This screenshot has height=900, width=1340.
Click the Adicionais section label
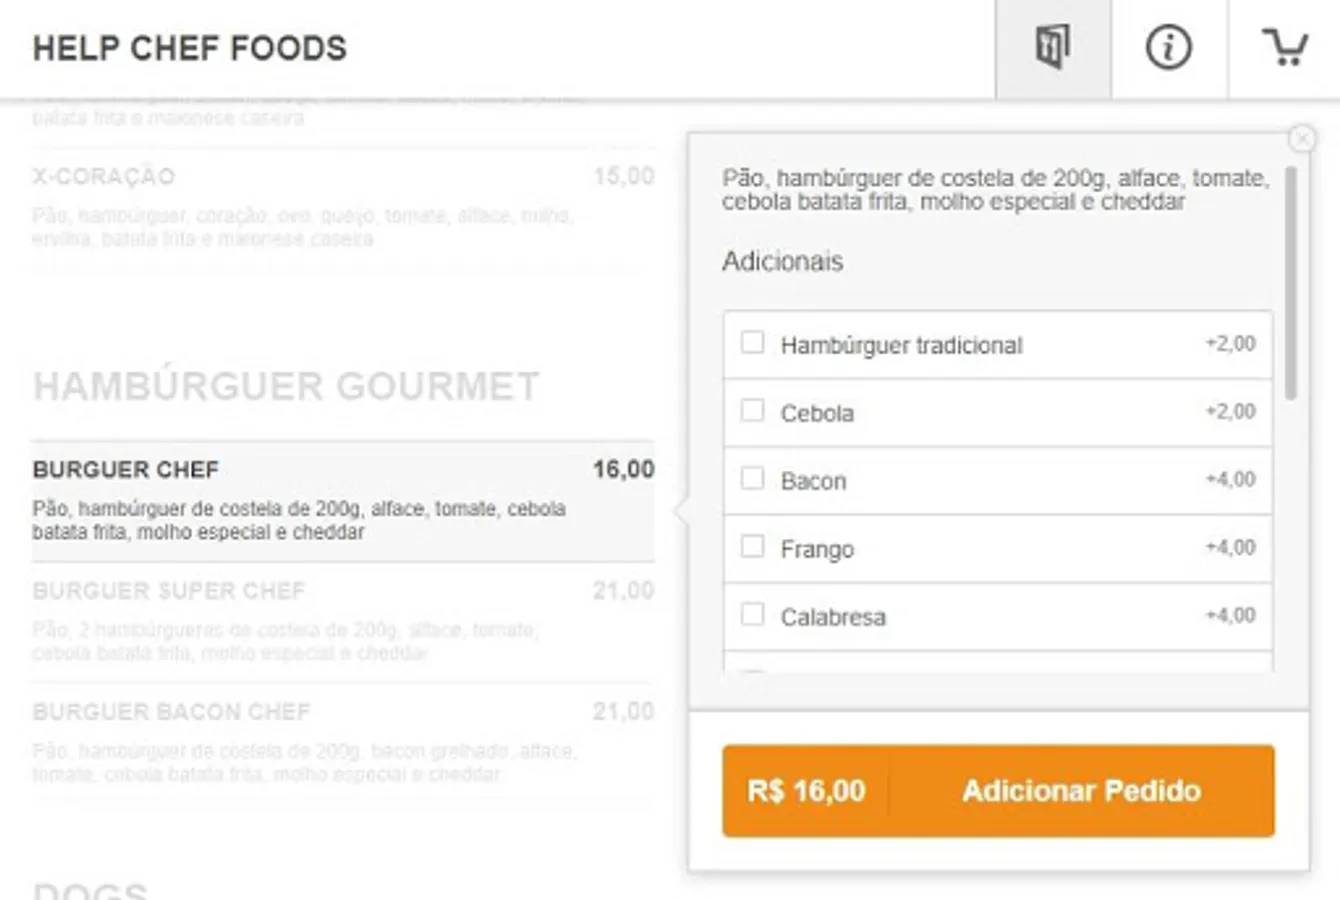point(783,262)
